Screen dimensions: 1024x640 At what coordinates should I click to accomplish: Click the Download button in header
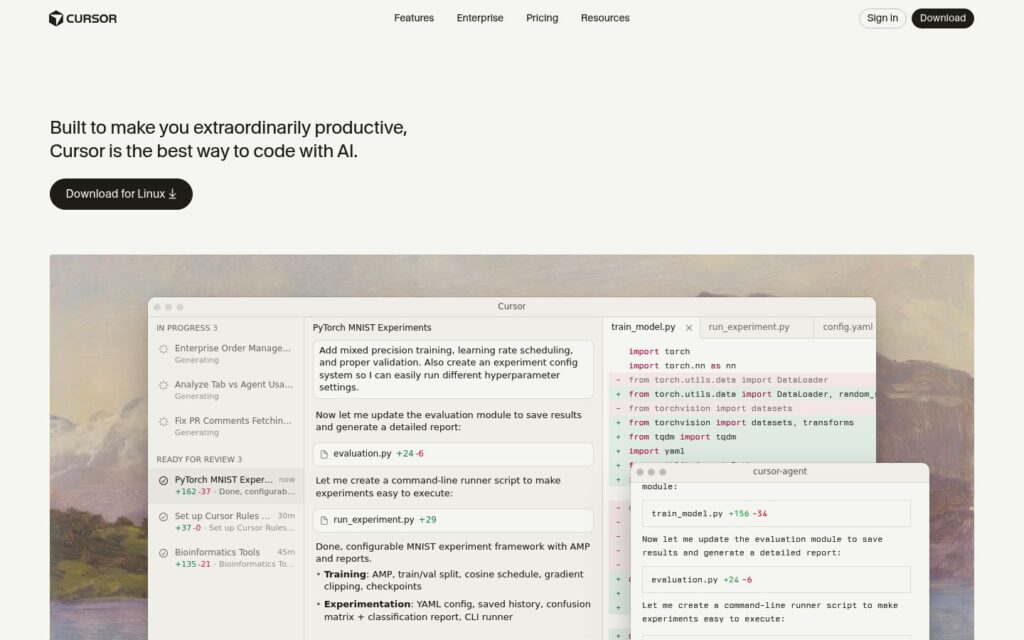[942, 18]
